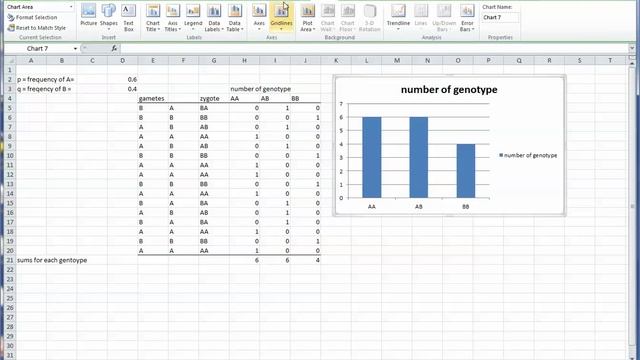The width and height of the screenshot is (640, 360).
Task: Open the Shapes gallery
Action: click(x=109, y=16)
